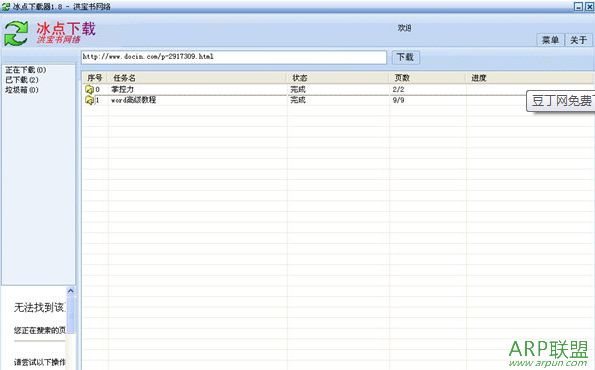Select the 已下载 (2) list

click(x=22, y=80)
